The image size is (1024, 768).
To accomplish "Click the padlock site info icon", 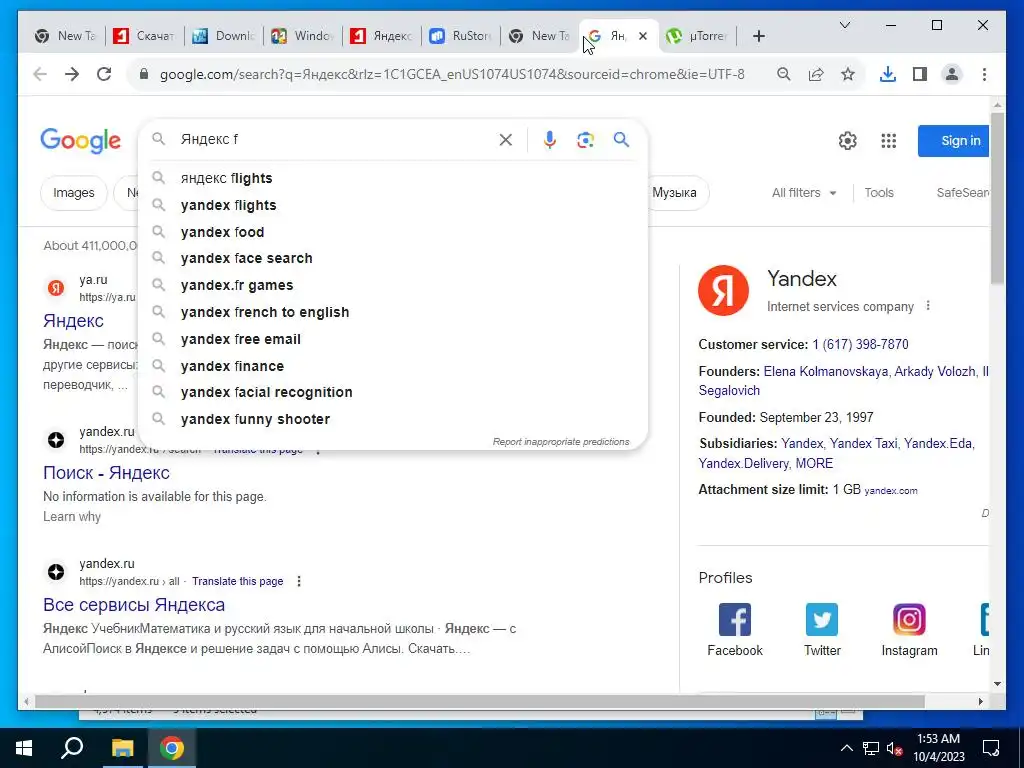I will pos(144,74).
